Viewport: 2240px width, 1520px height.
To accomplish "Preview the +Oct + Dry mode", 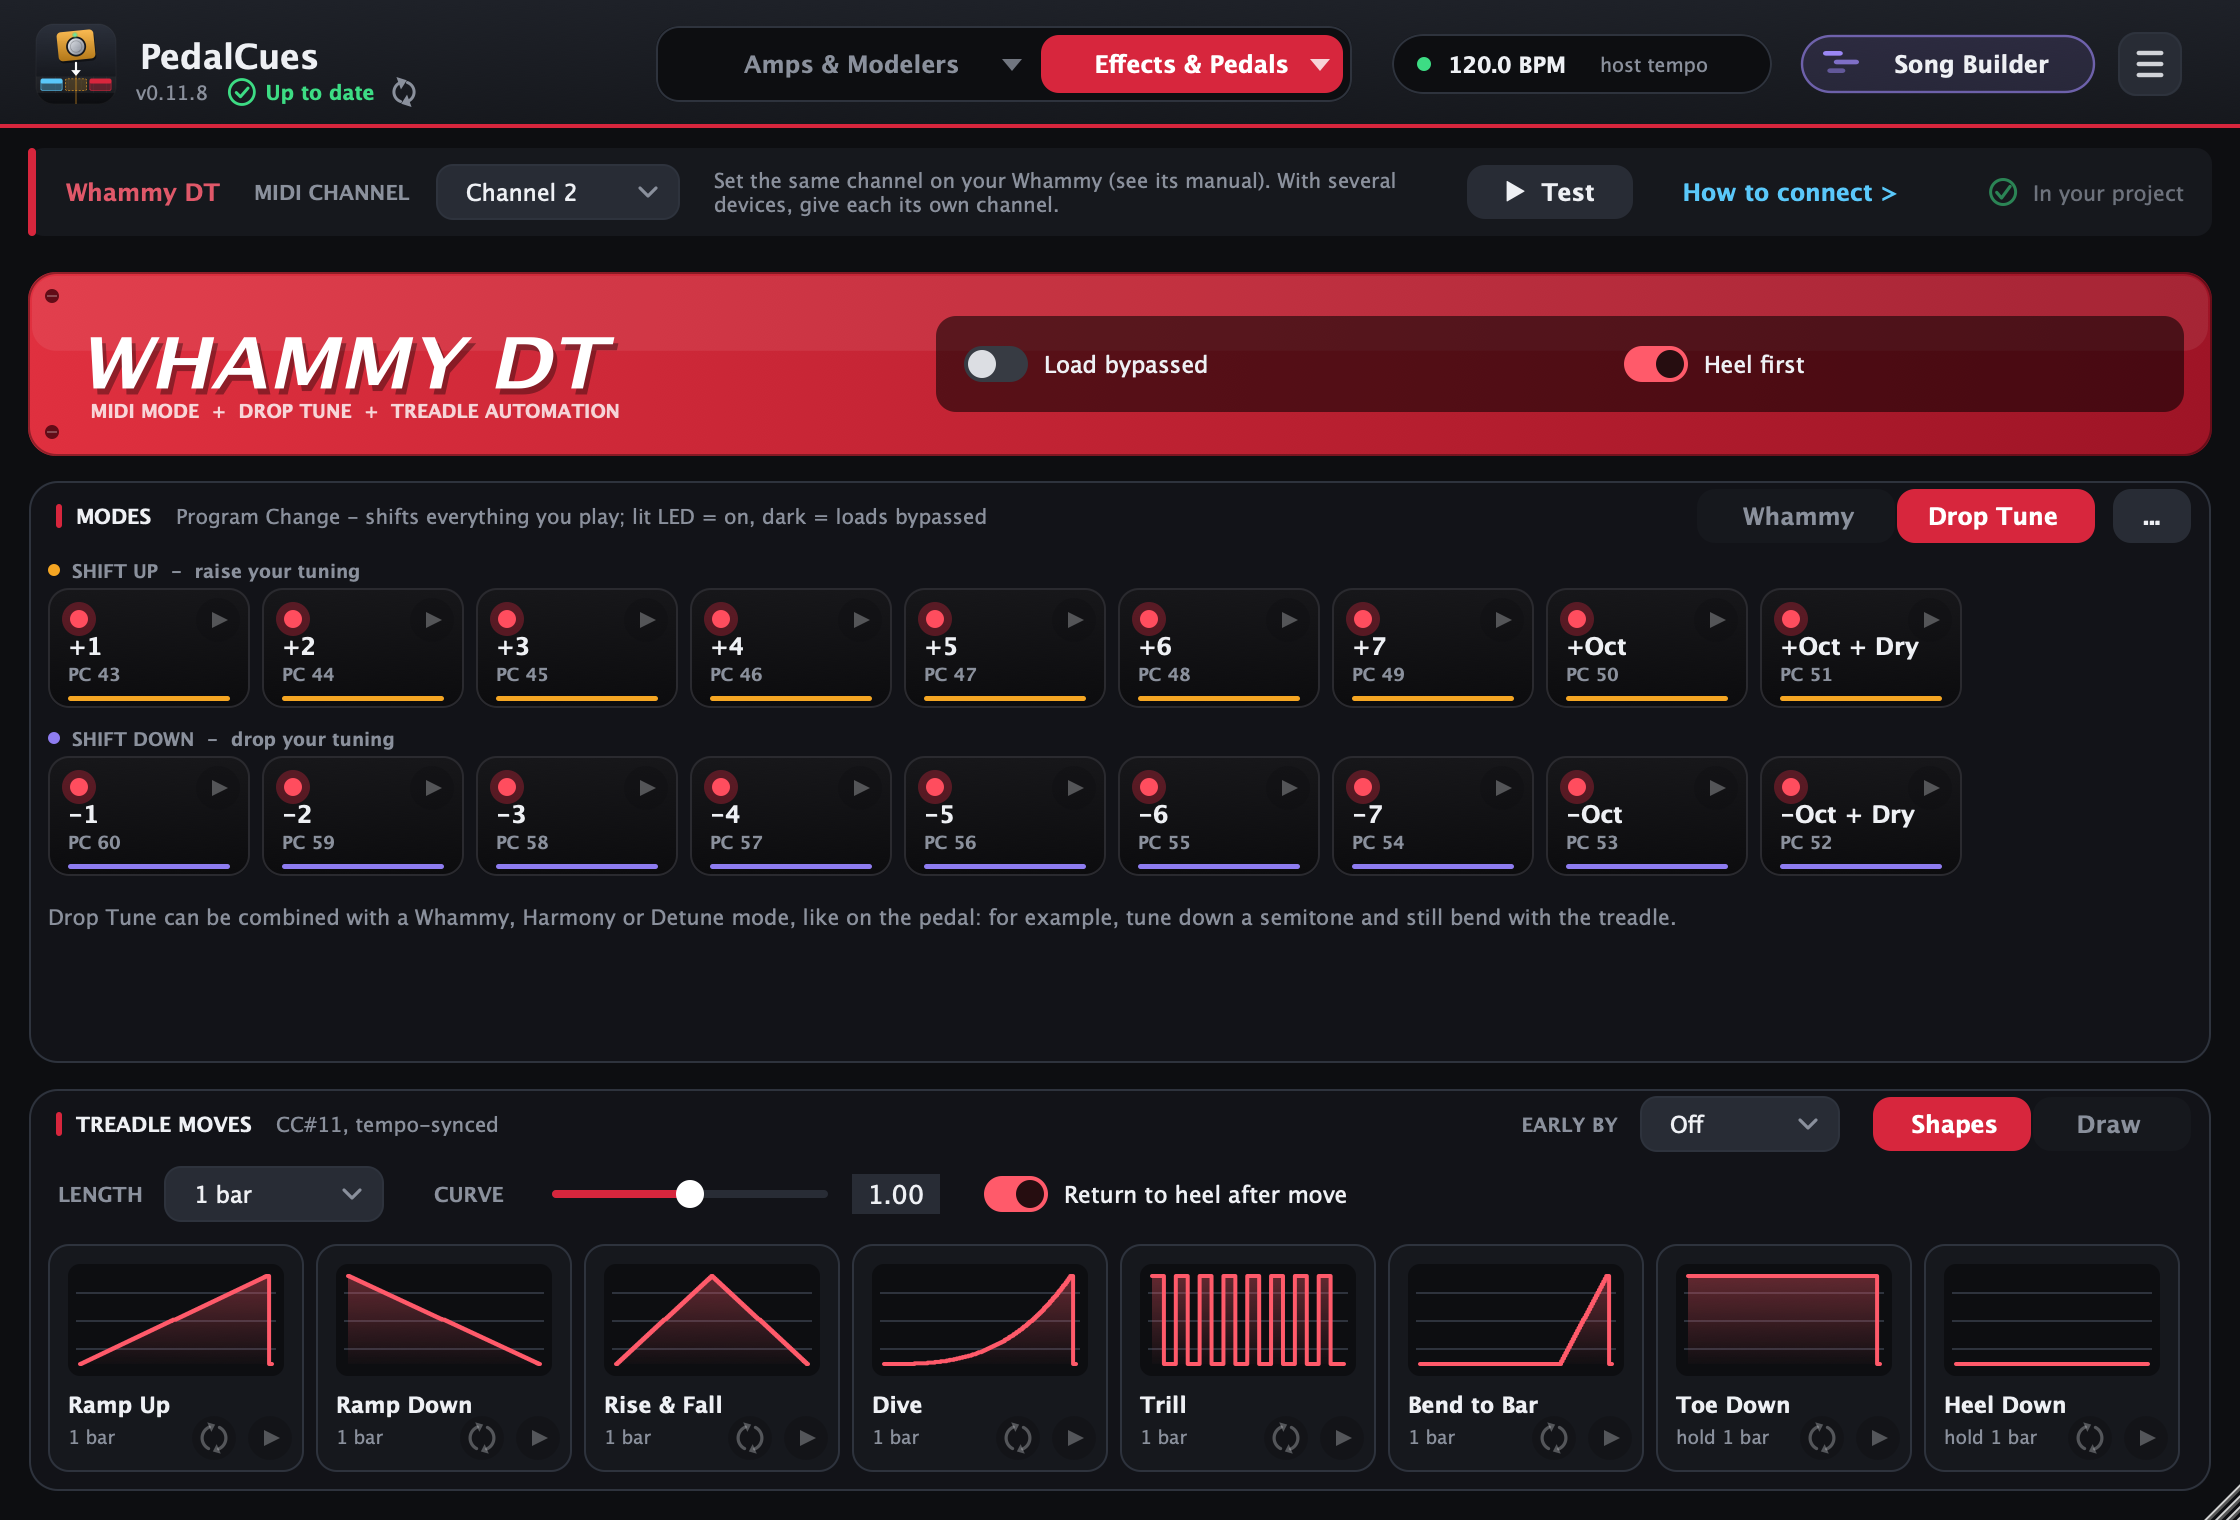I will click(x=1930, y=620).
